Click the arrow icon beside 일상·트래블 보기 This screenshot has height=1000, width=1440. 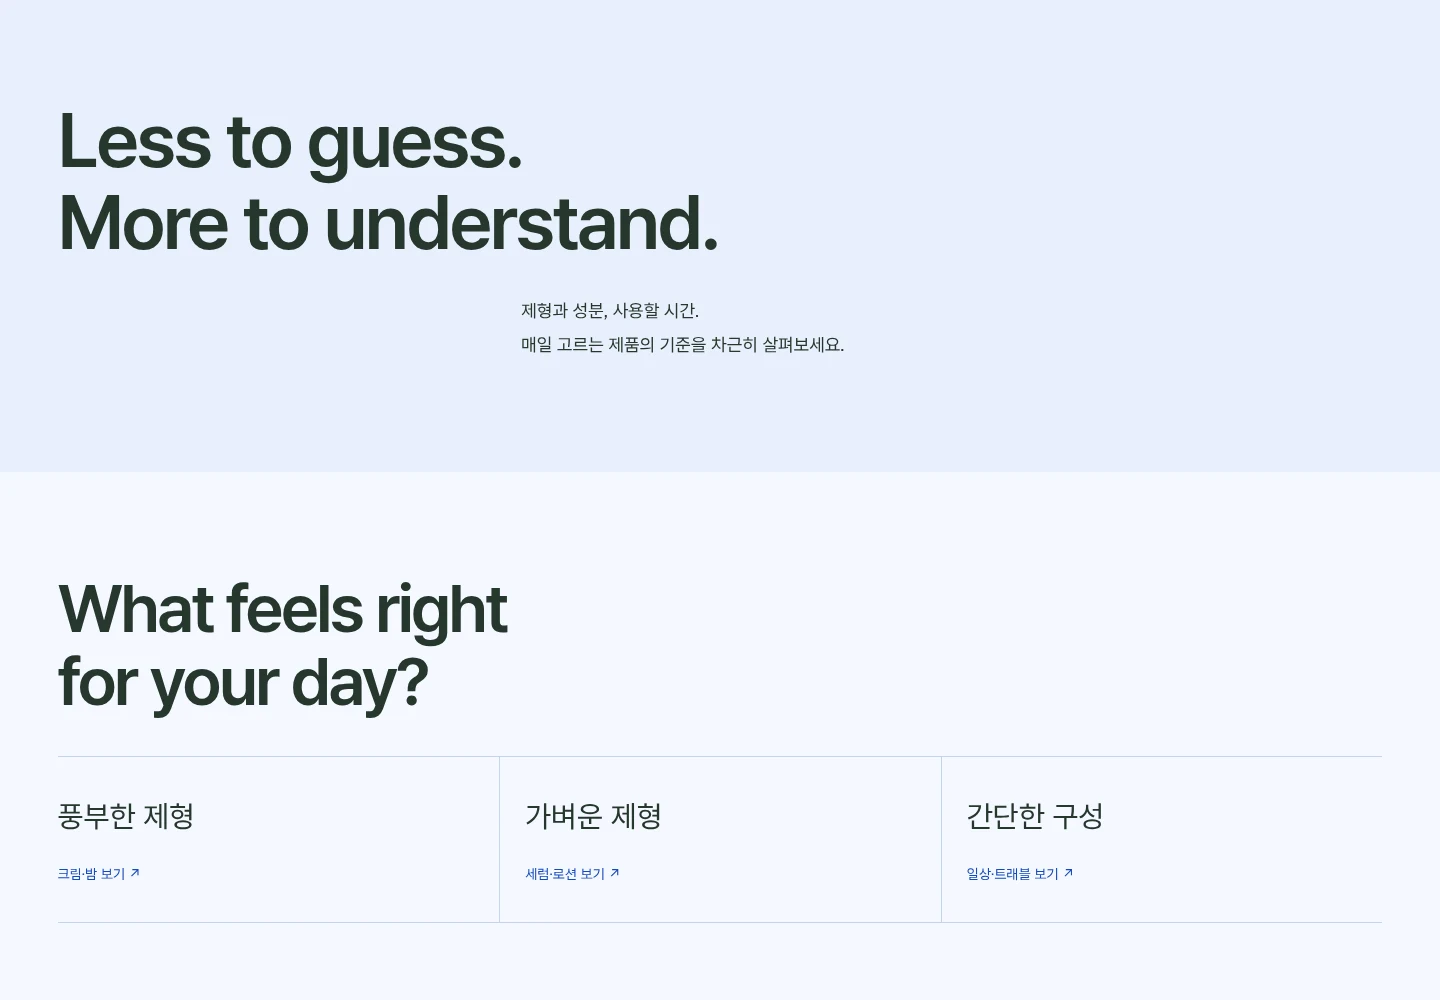pos(1068,873)
